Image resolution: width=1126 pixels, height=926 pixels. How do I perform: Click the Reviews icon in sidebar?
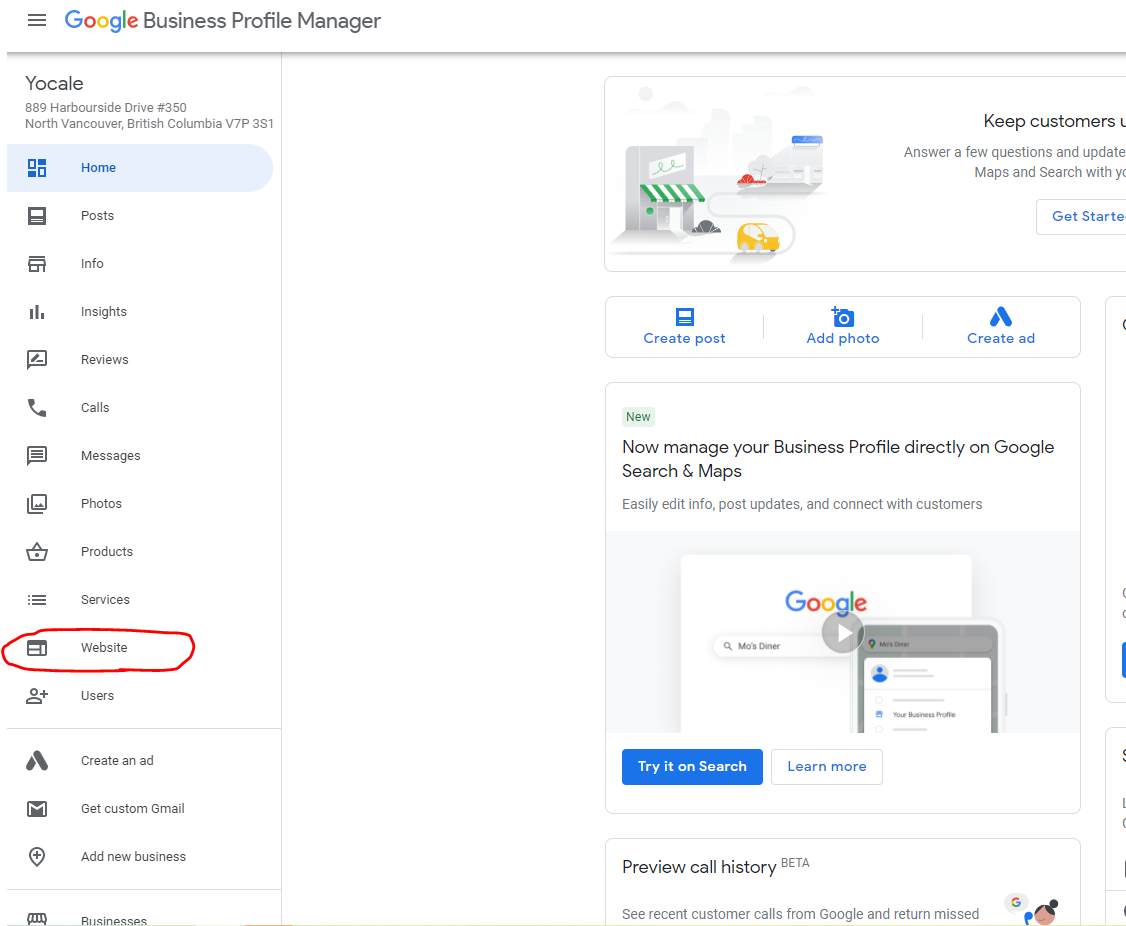point(37,359)
